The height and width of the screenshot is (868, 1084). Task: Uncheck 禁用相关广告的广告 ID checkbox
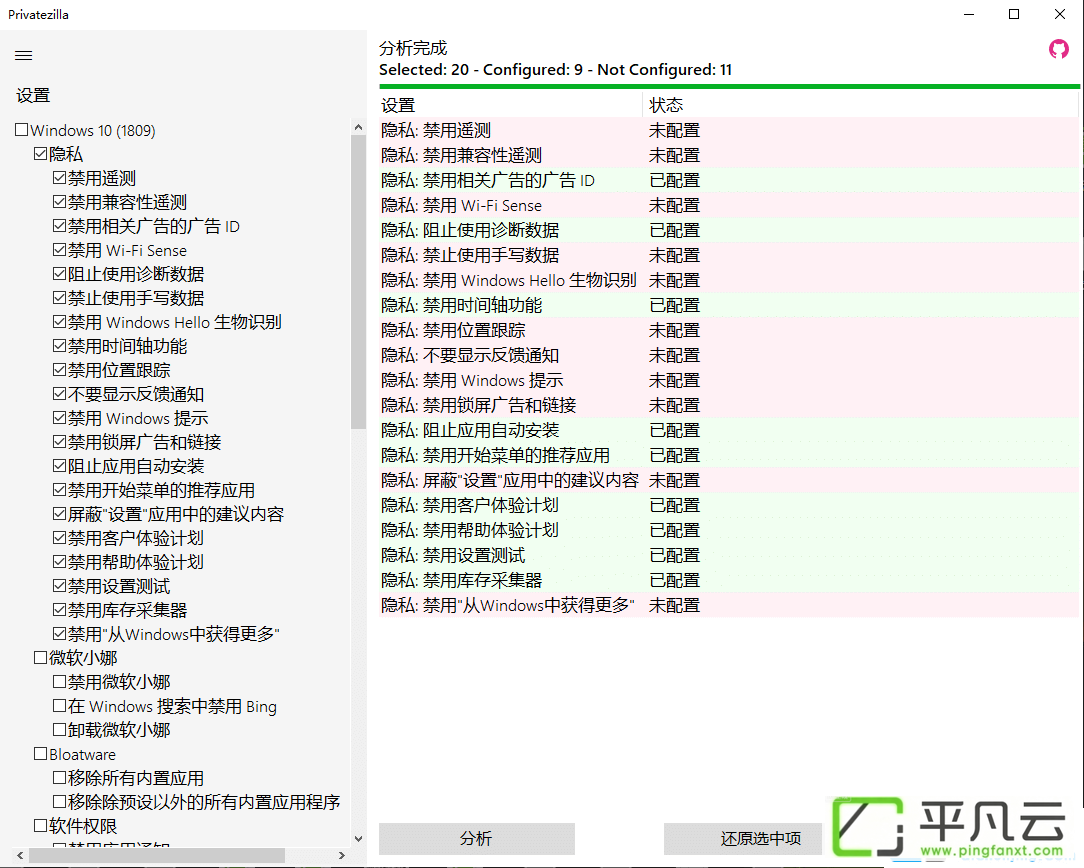coord(59,226)
